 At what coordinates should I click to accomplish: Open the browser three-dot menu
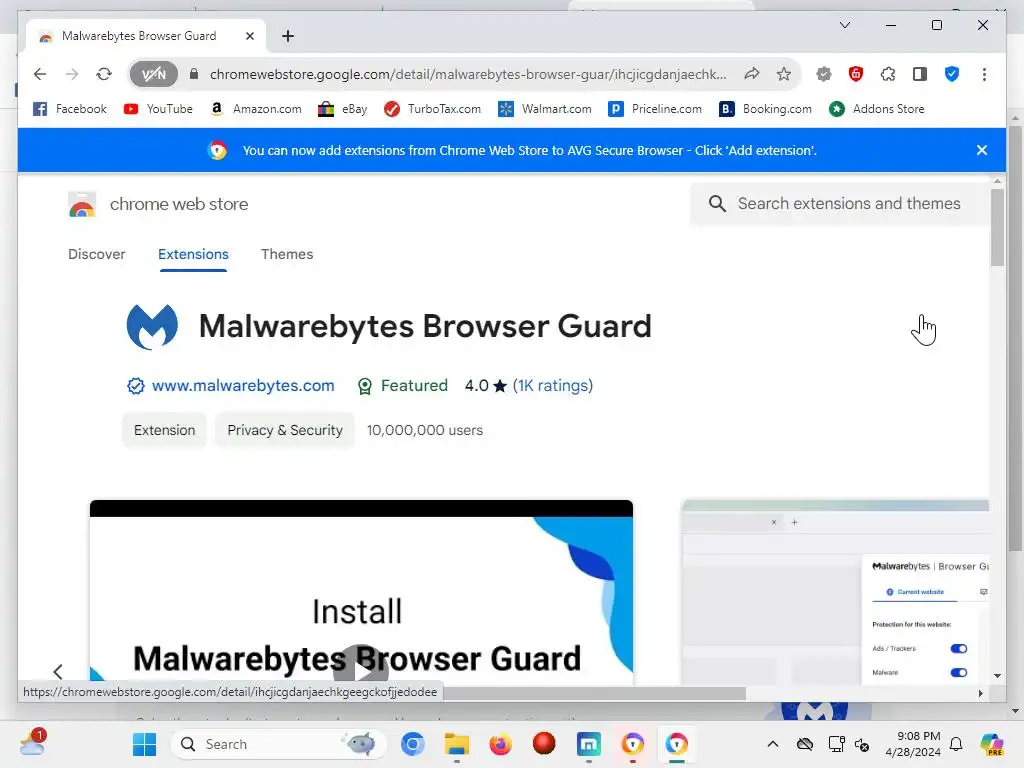984,74
